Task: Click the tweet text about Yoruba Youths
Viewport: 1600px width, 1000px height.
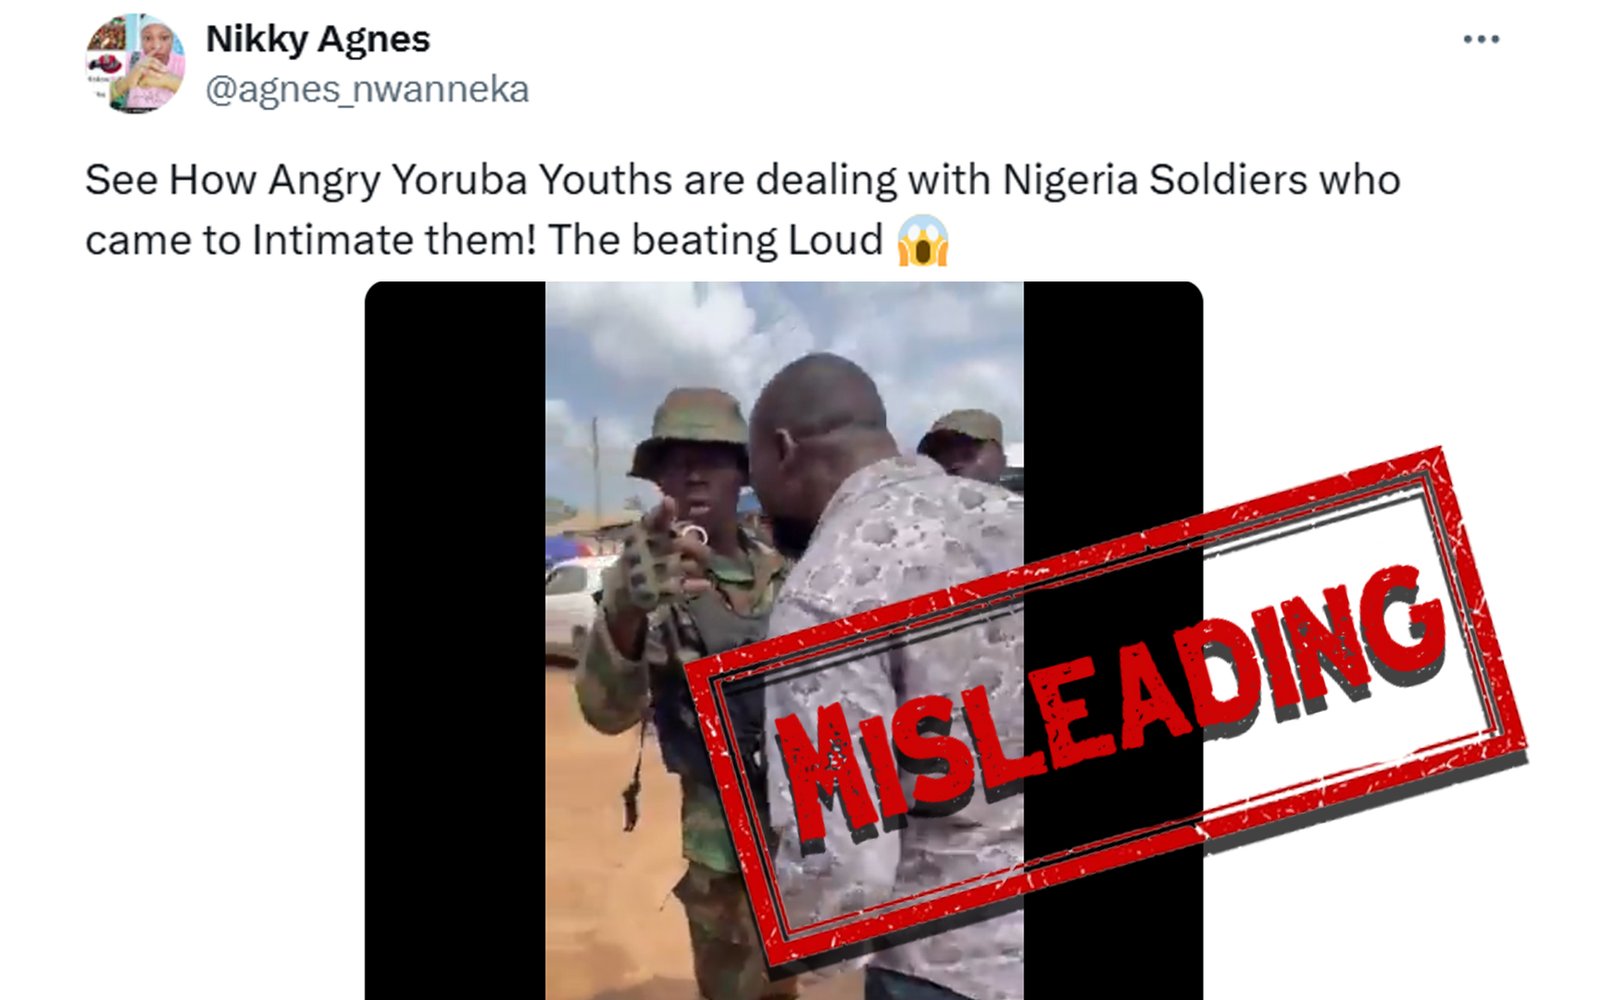Action: (742, 210)
